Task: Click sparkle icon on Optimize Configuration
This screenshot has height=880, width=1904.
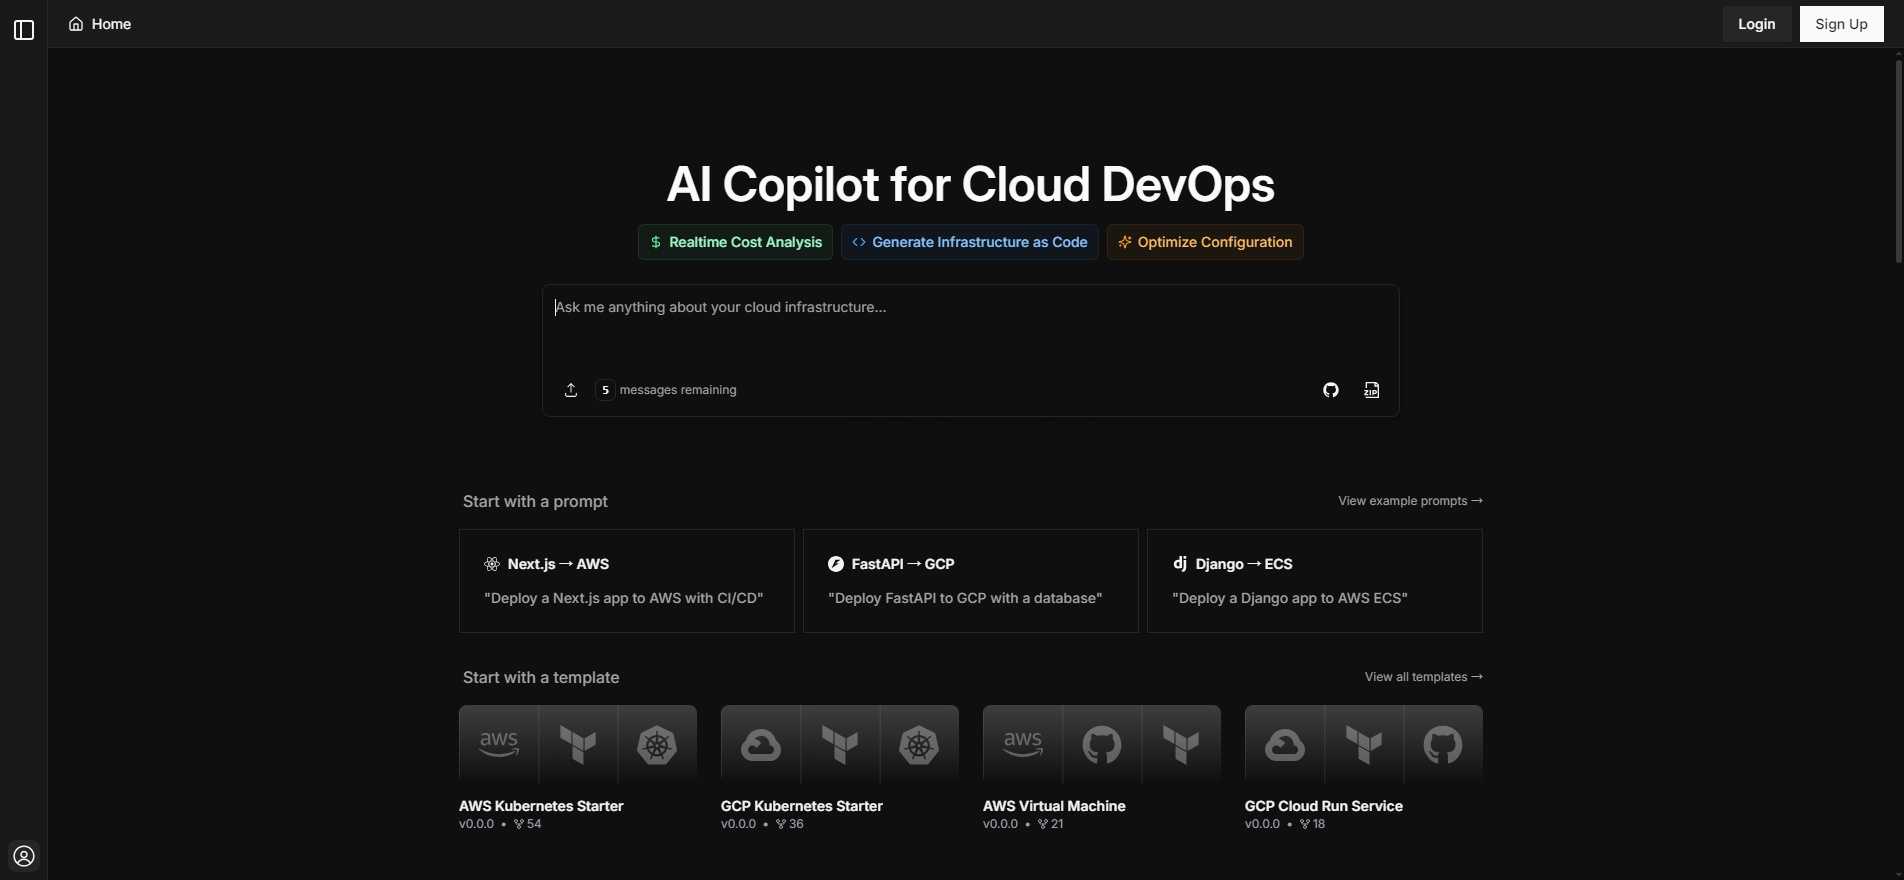Action: point(1125,242)
